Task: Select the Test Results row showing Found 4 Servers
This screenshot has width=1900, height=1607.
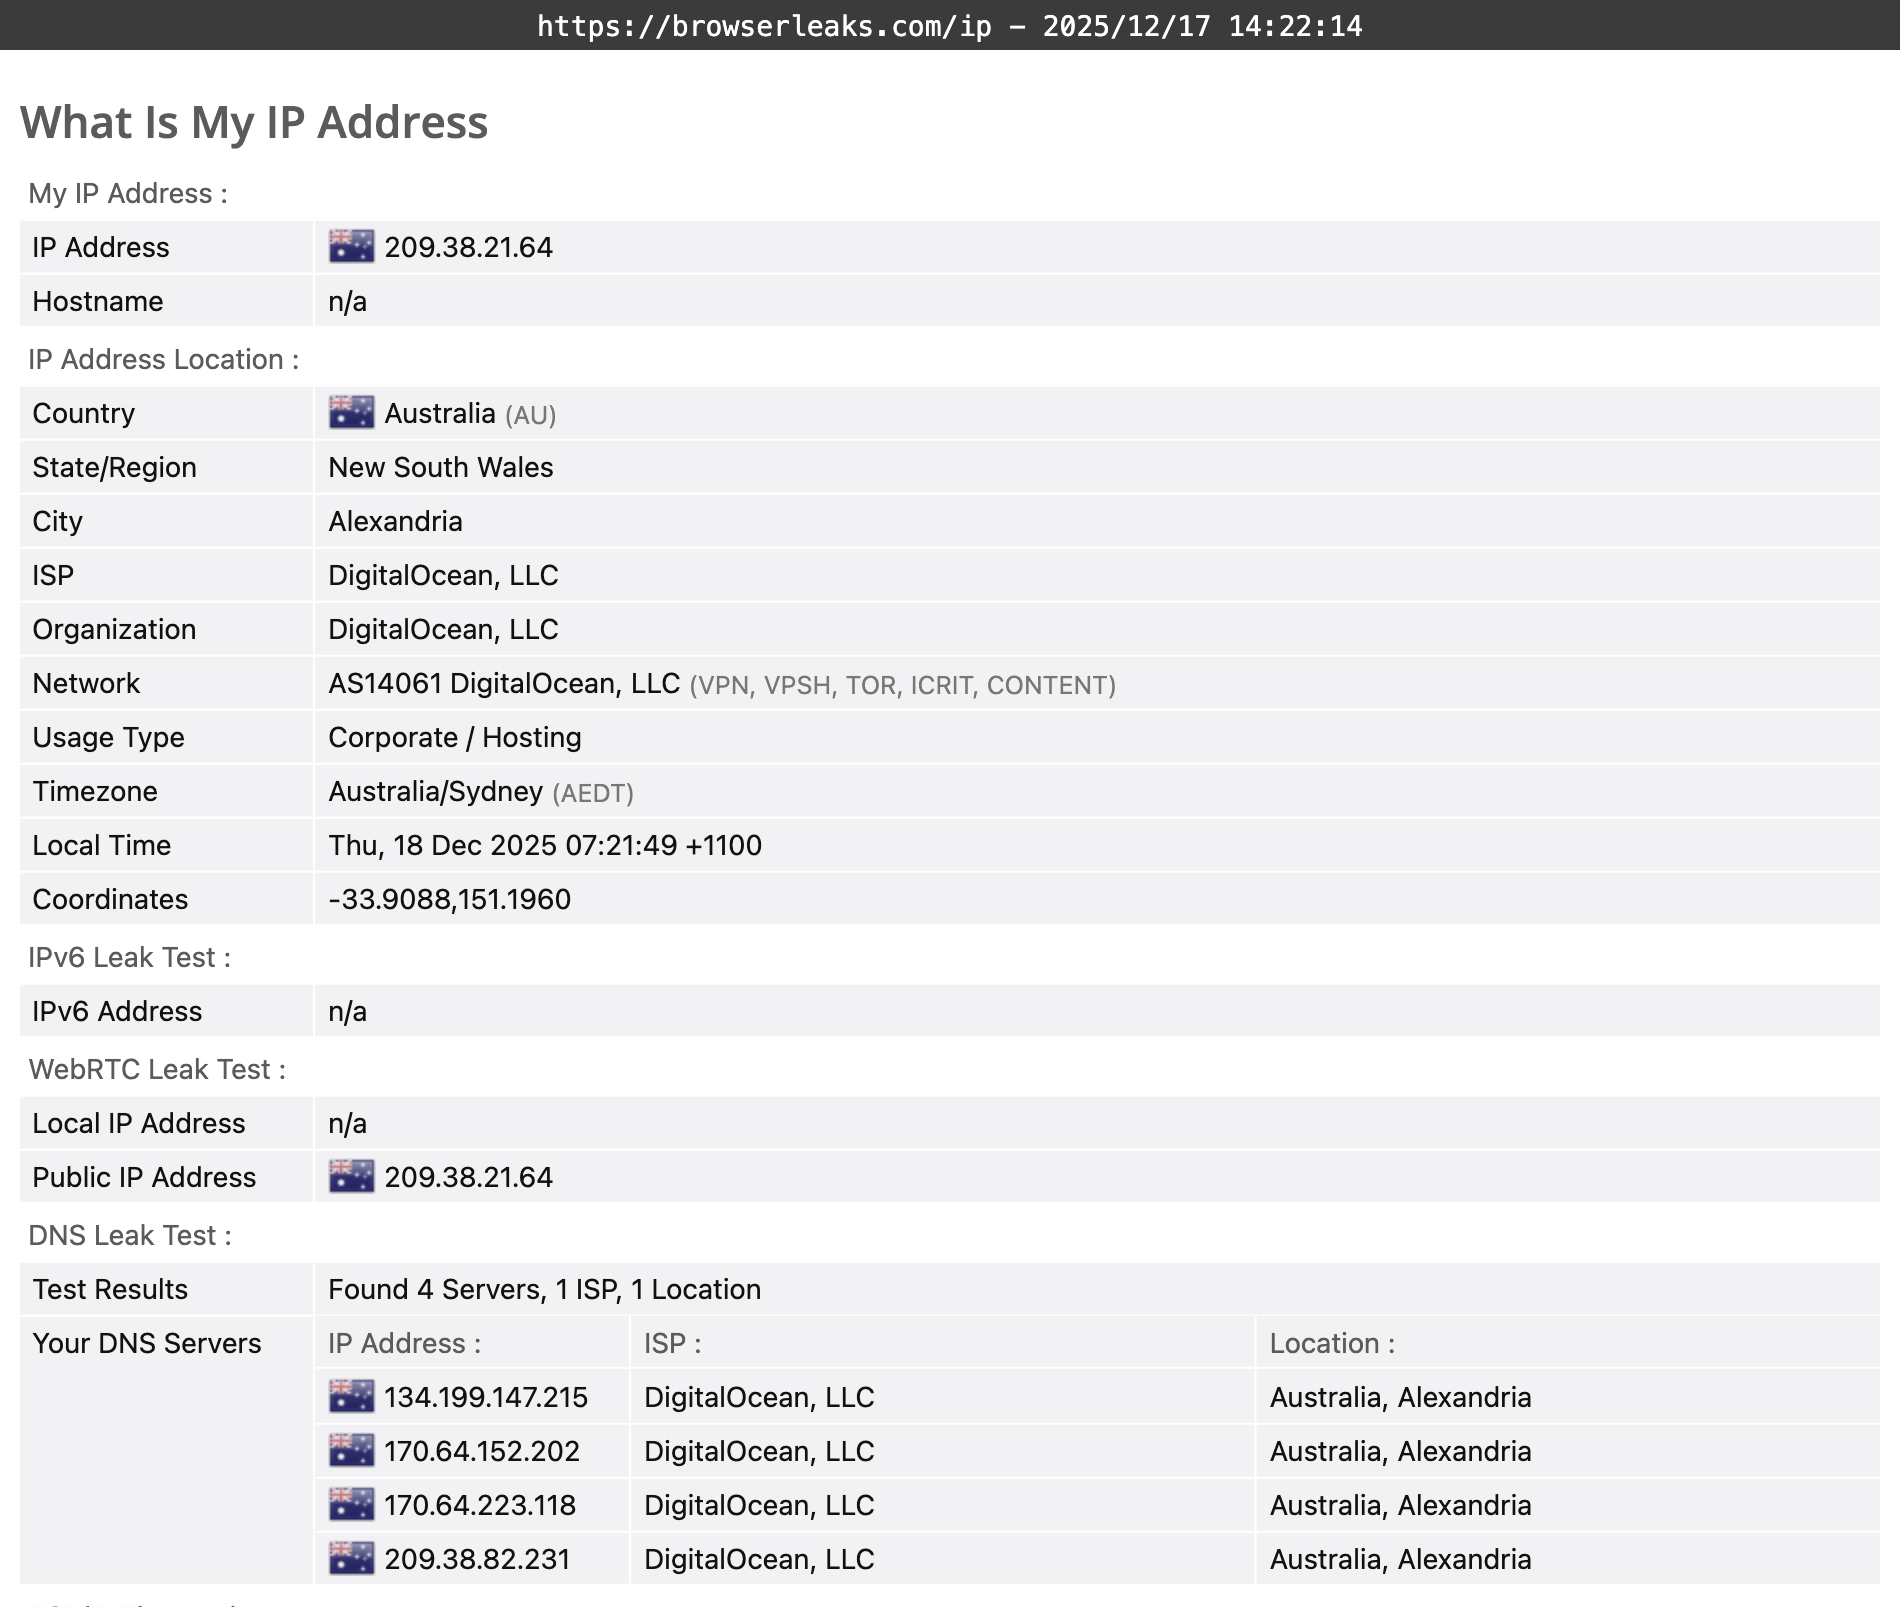Action: [x=544, y=1289]
